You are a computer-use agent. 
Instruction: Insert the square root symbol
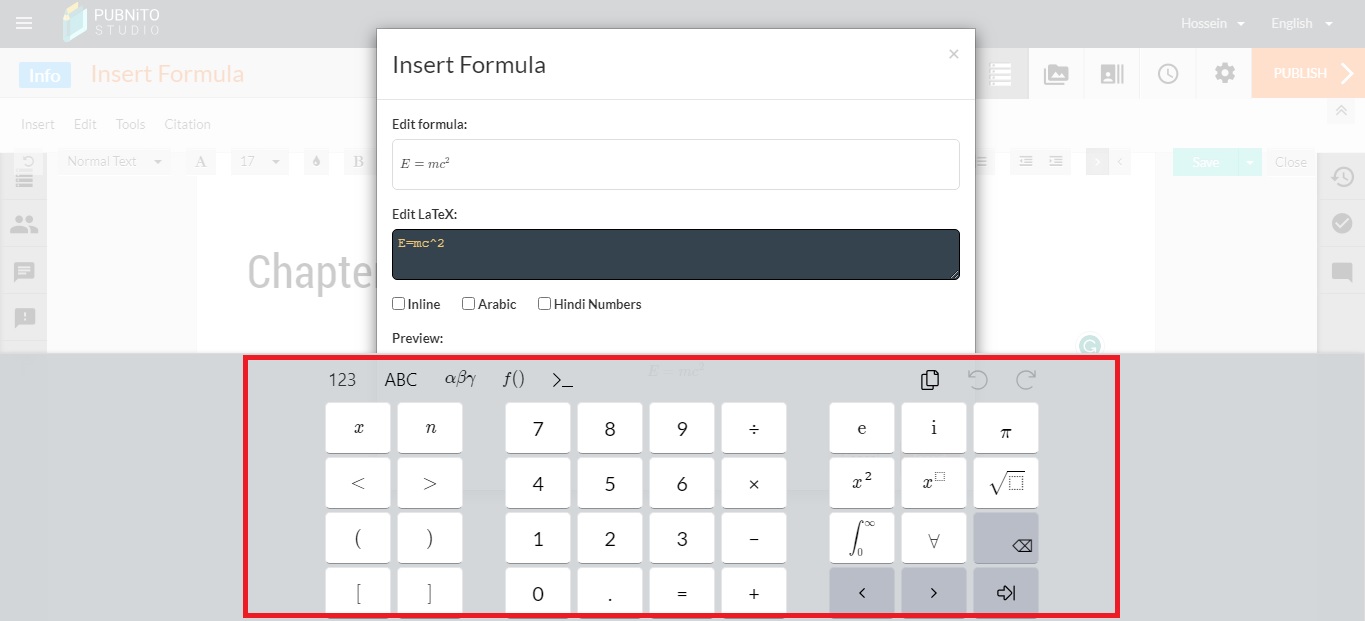[x=1006, y=483]
